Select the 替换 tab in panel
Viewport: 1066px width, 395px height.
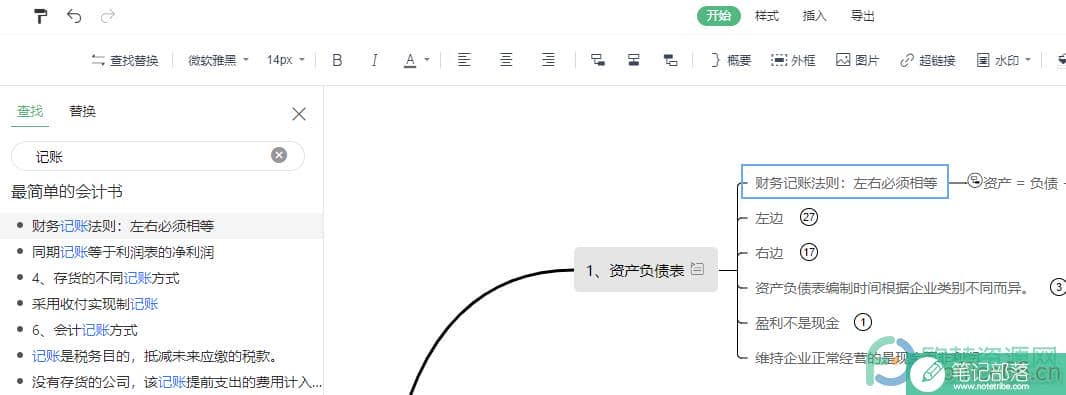pos(82,111)
